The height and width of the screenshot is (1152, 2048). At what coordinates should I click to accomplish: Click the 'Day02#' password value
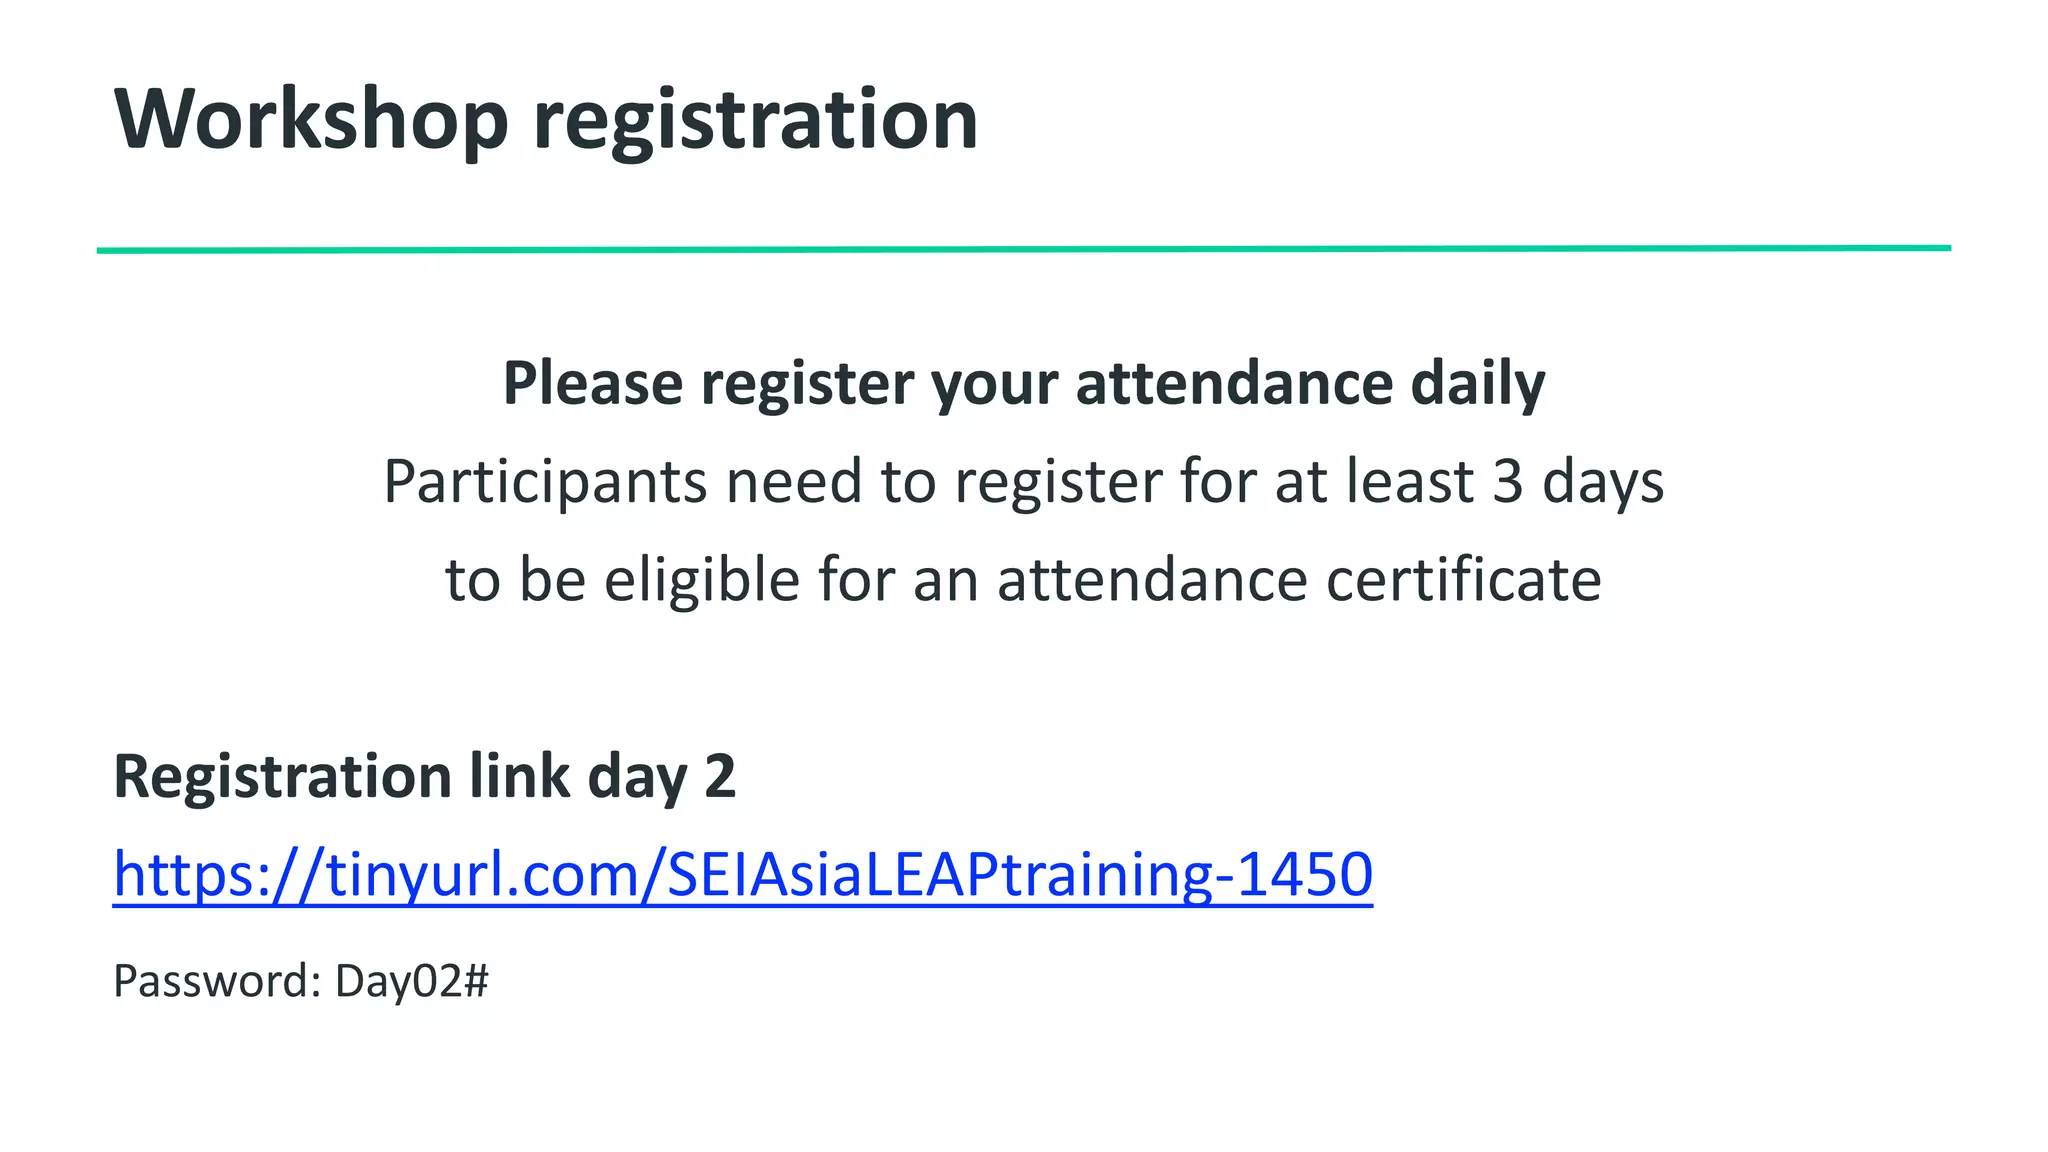tap(412, 981)
